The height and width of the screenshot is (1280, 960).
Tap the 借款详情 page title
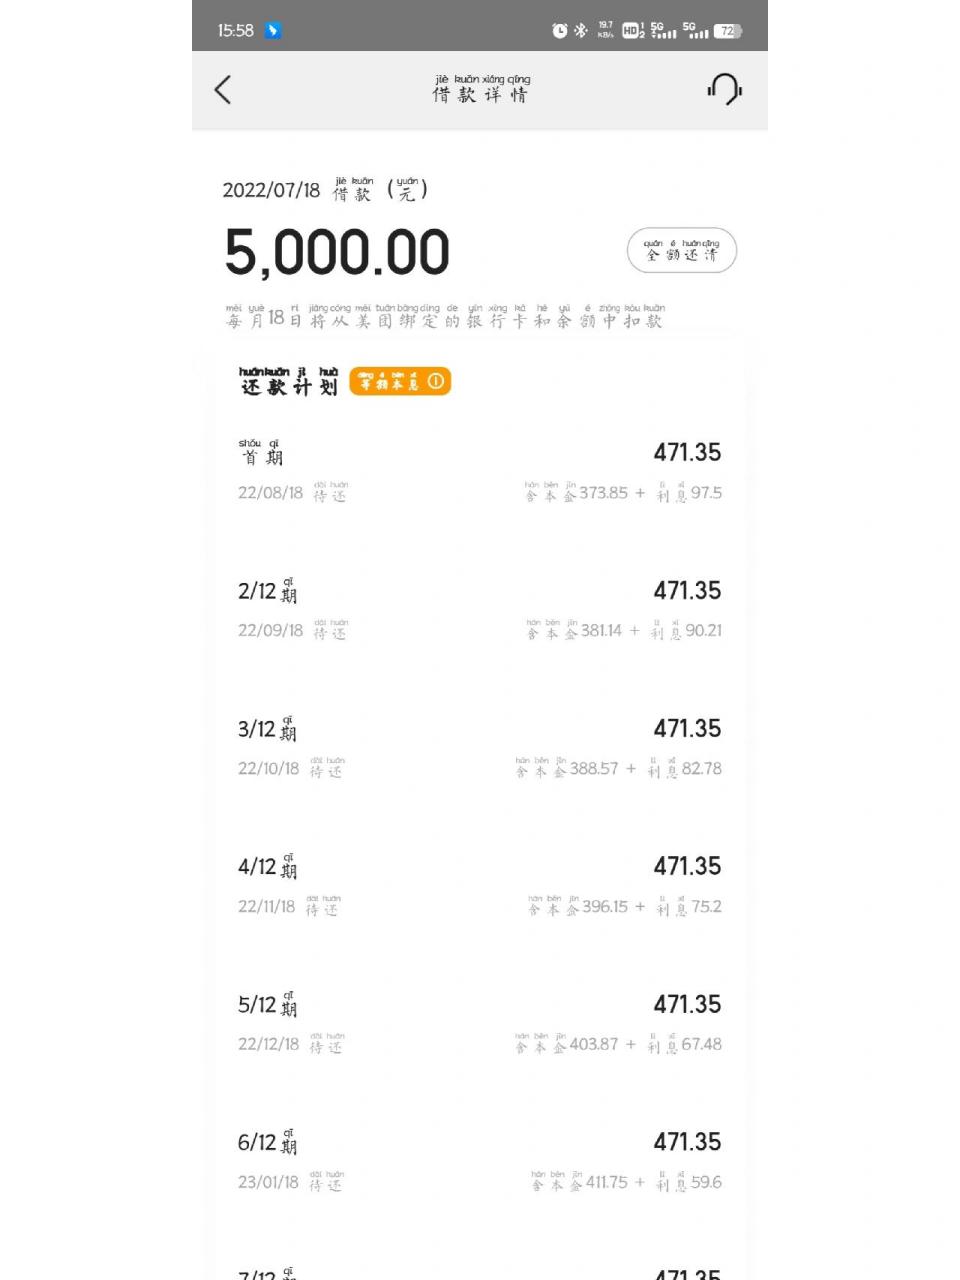(x=480, y=90)
